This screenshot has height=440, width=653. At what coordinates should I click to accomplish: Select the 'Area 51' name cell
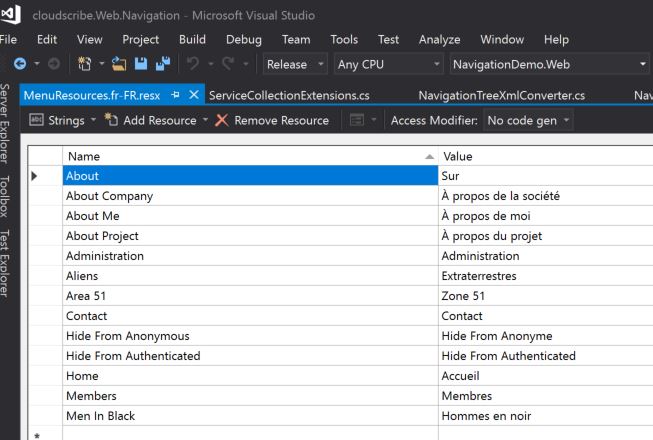tap(250, 296)
